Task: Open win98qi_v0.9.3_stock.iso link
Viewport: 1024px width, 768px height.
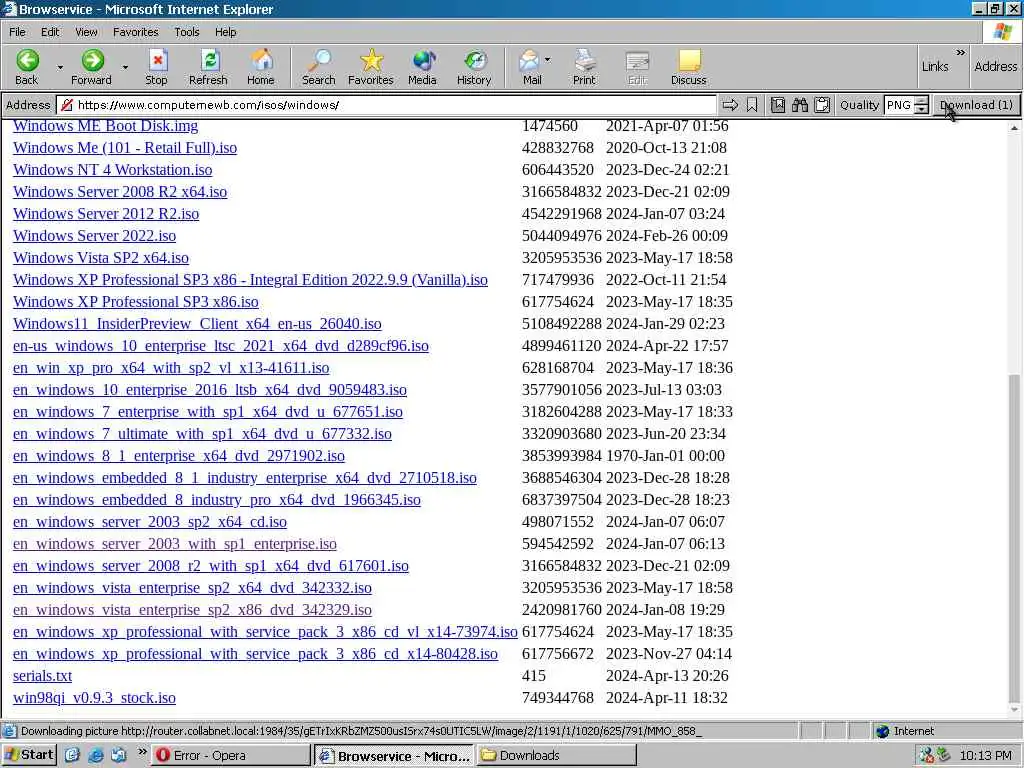Action: pos(94,698)
